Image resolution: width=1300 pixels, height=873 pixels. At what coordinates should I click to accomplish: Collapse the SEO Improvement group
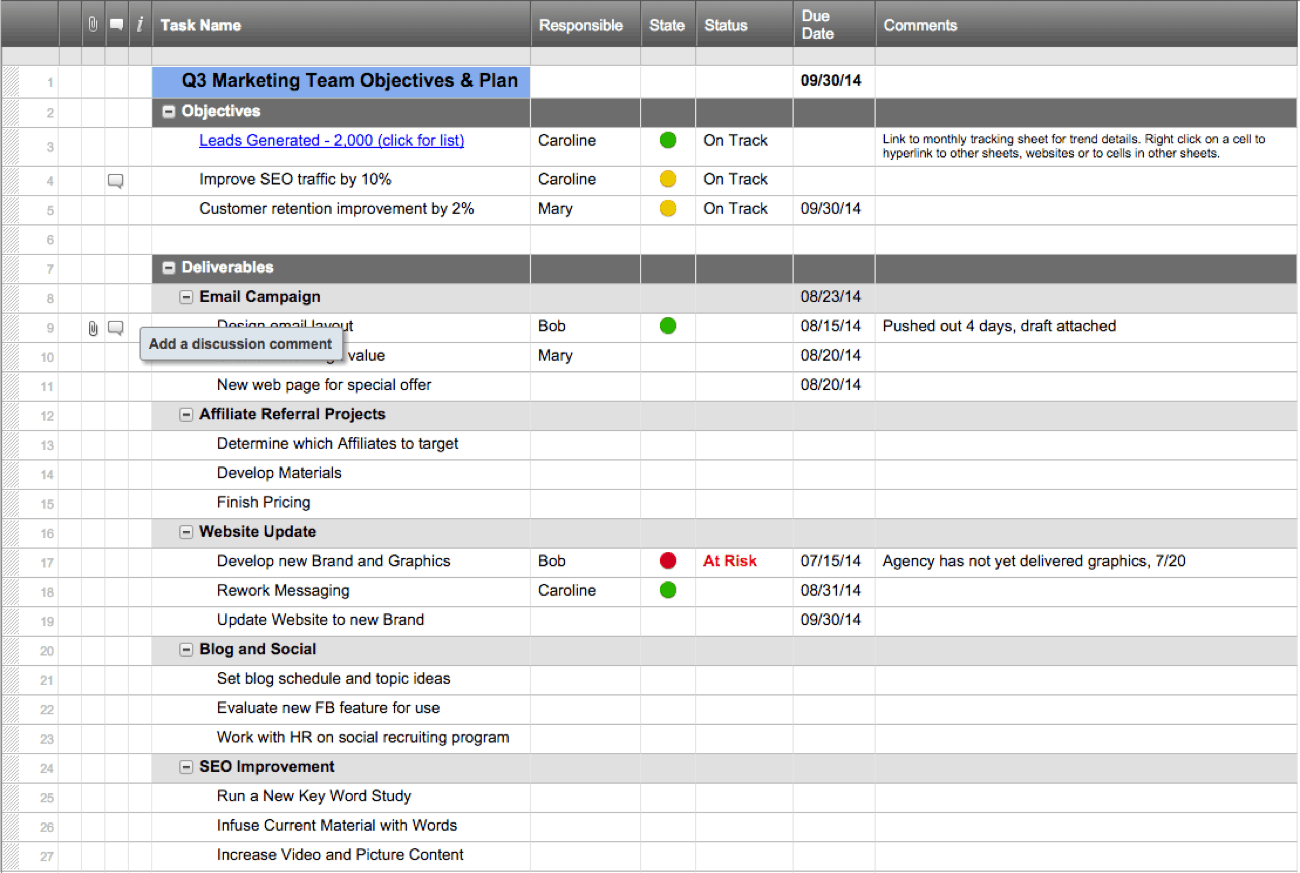coord(186,767)
